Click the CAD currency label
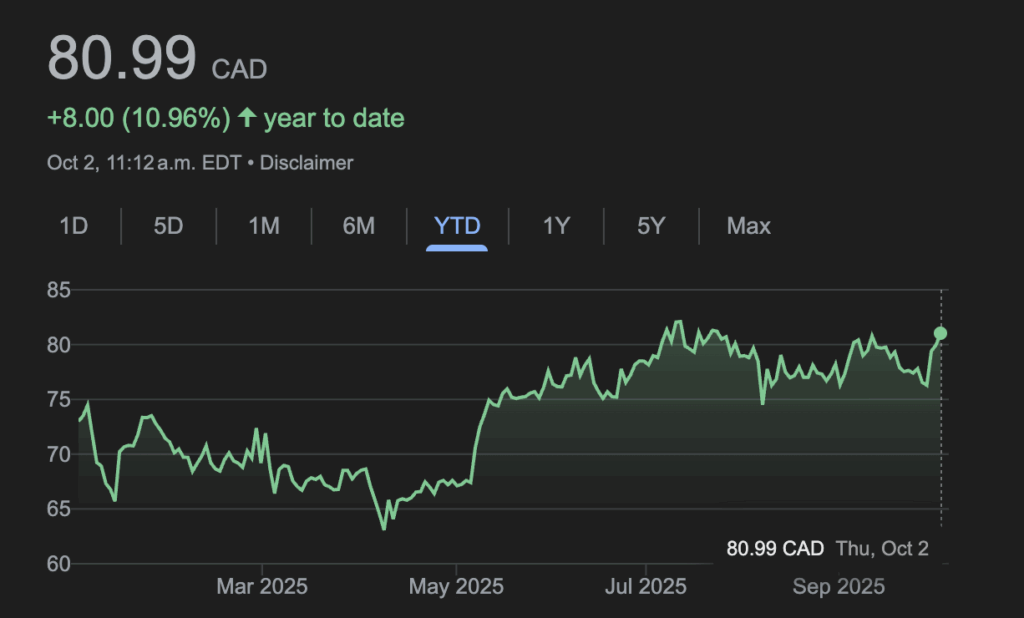 pyautogui.click(x=240, y=70)
